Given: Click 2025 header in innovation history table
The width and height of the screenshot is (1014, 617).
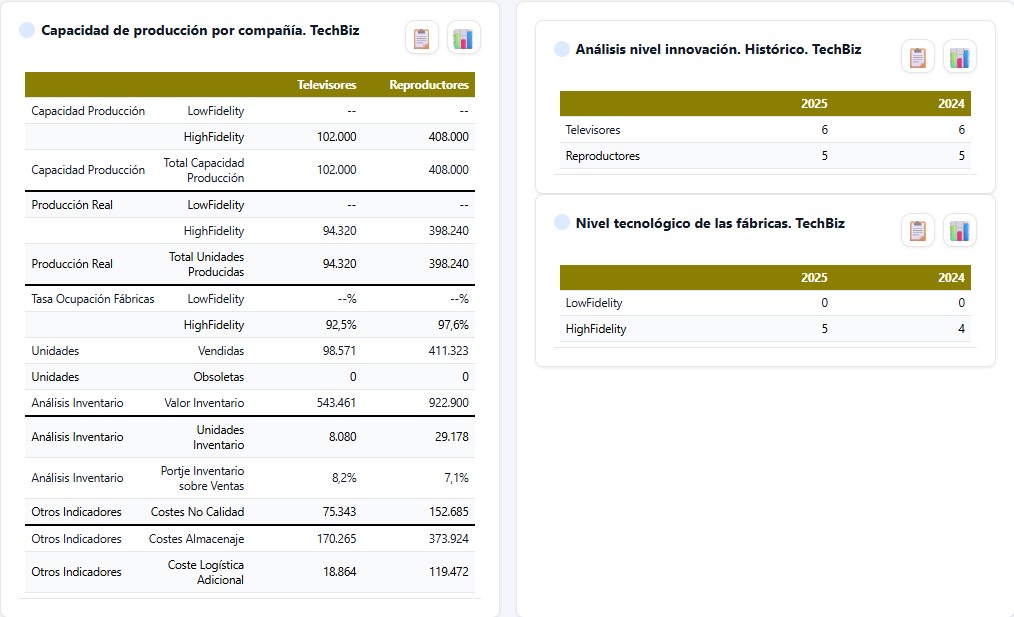Looking at the screenshot, I should [814, 103].
